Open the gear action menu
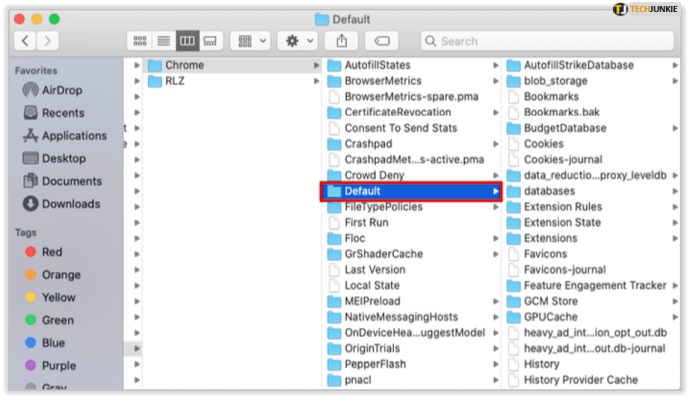The height and width of the screenshot is (399, 690). 298,41
